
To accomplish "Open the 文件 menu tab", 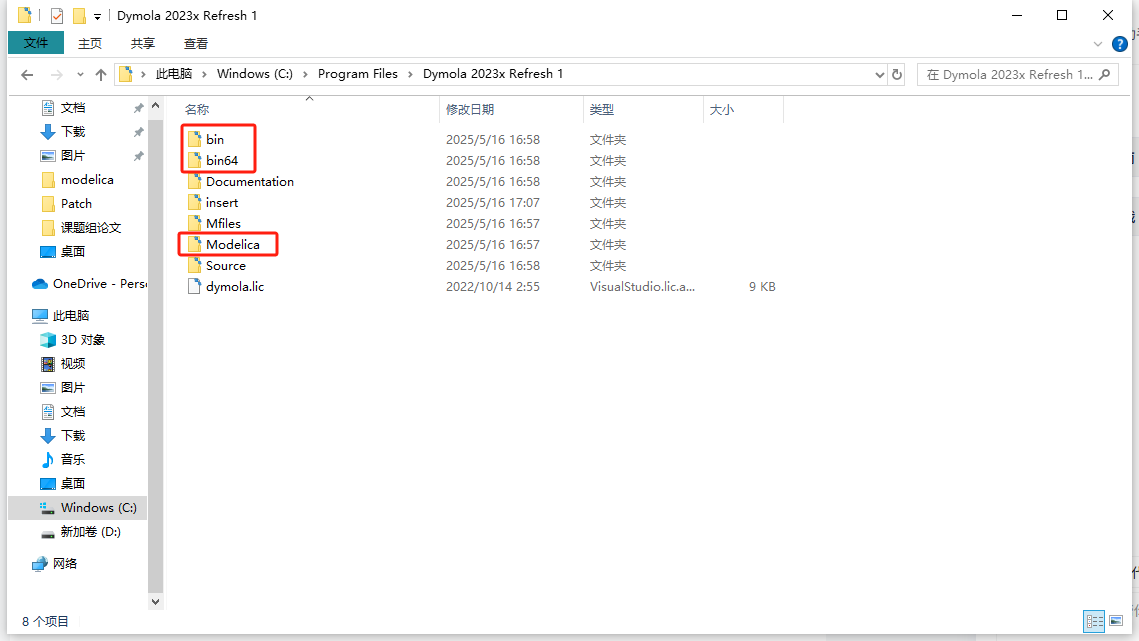I will point(36,43).
